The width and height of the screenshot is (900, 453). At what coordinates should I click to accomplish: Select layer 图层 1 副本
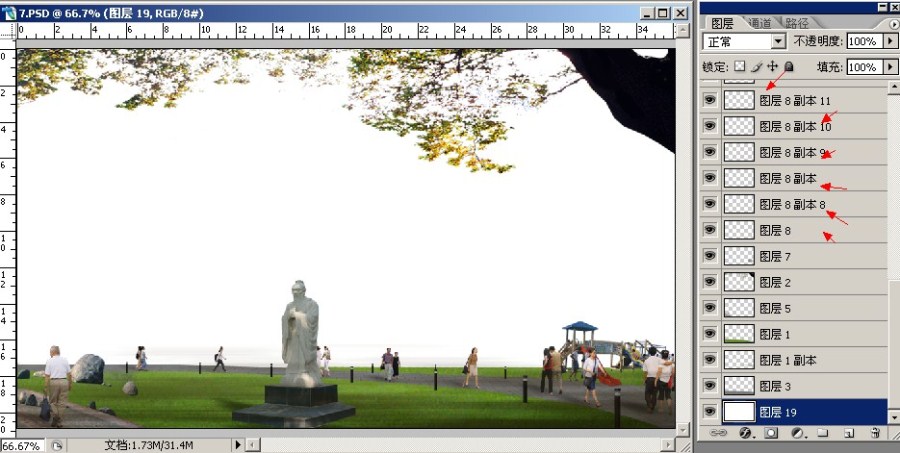point(804,360)
